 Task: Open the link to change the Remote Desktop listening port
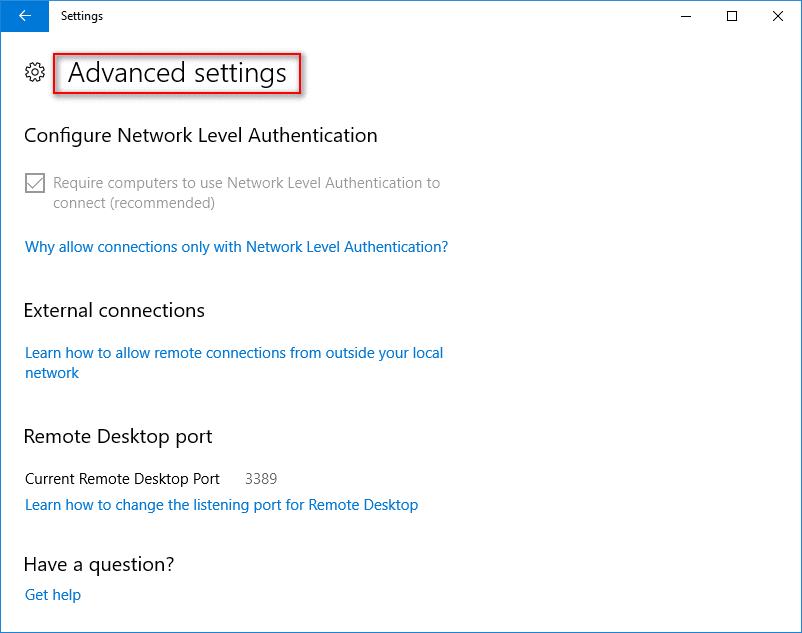click(x=221, y=505)
